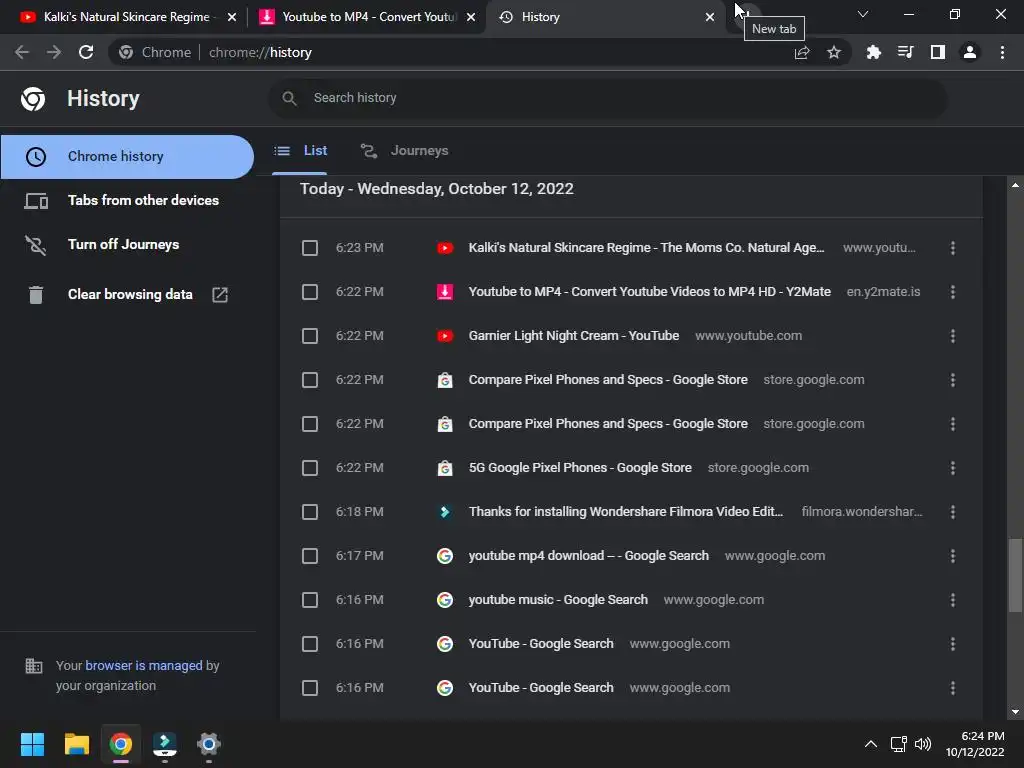
Task: Open more actions for youtube mp4 download search
Action: [953, 556]
